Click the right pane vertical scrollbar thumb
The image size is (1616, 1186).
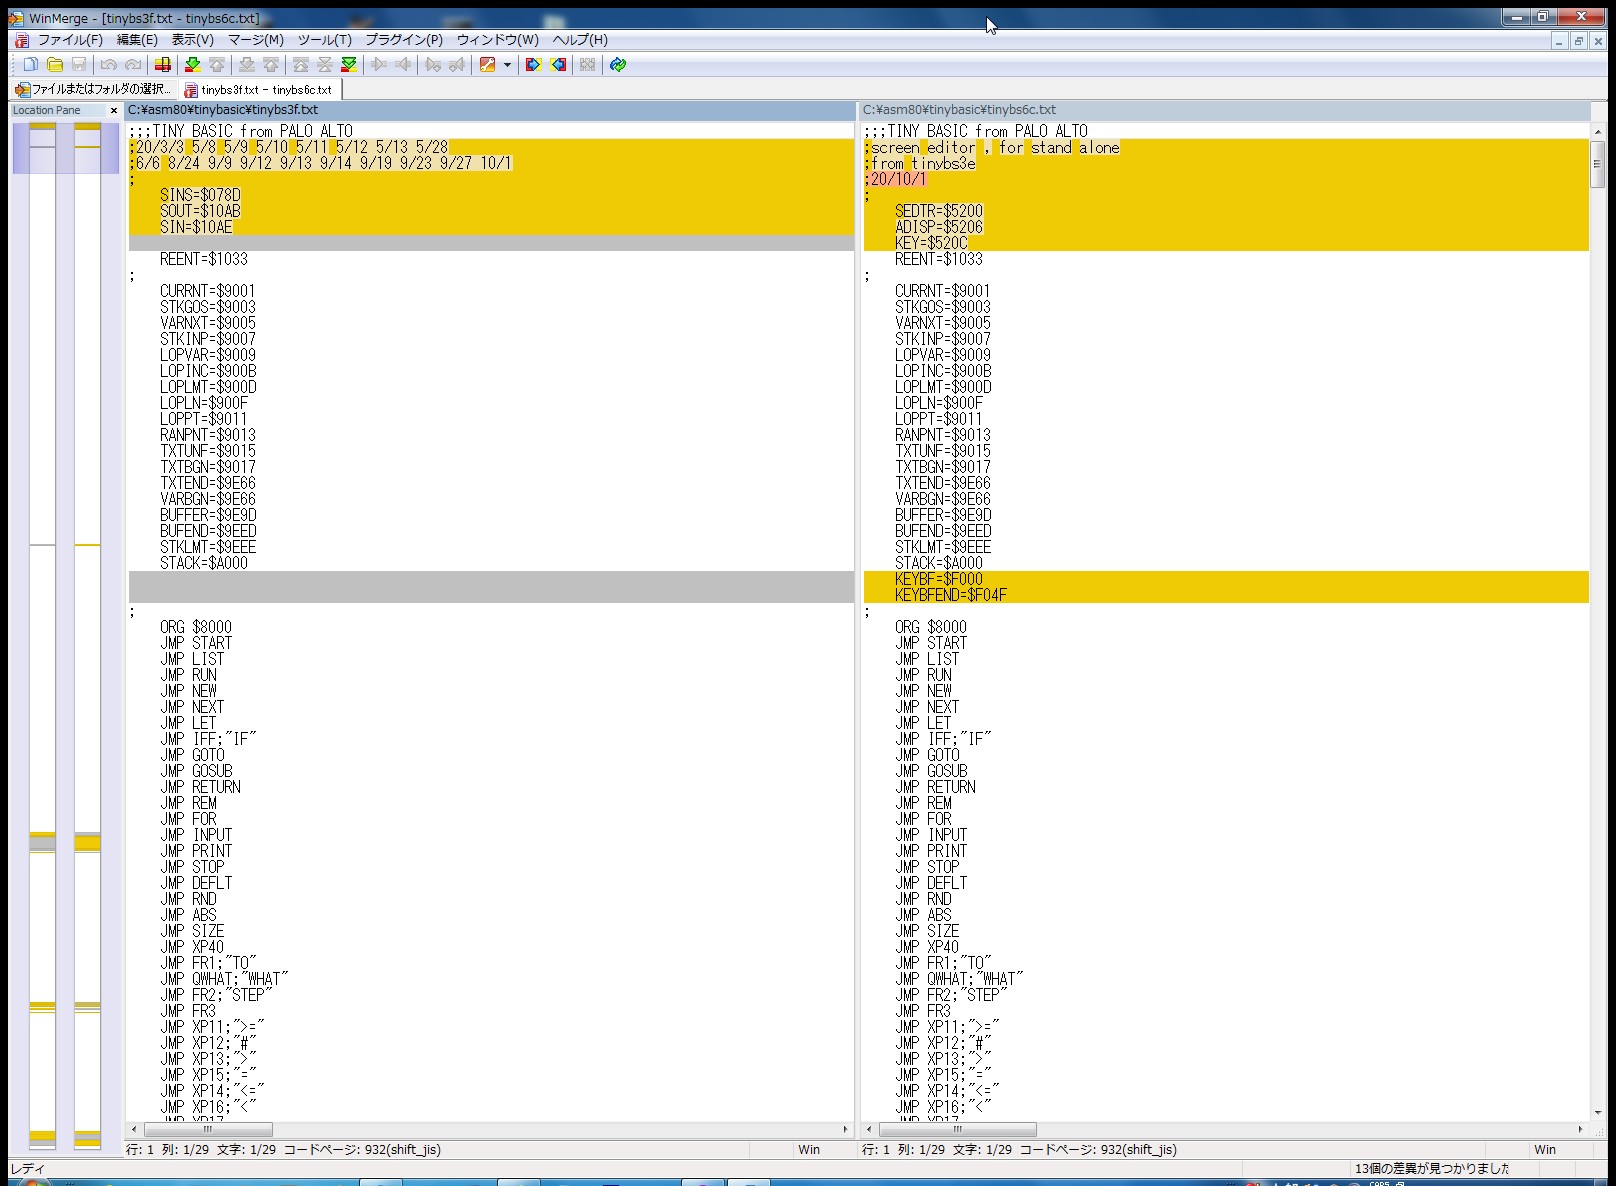click(1597, 164)
